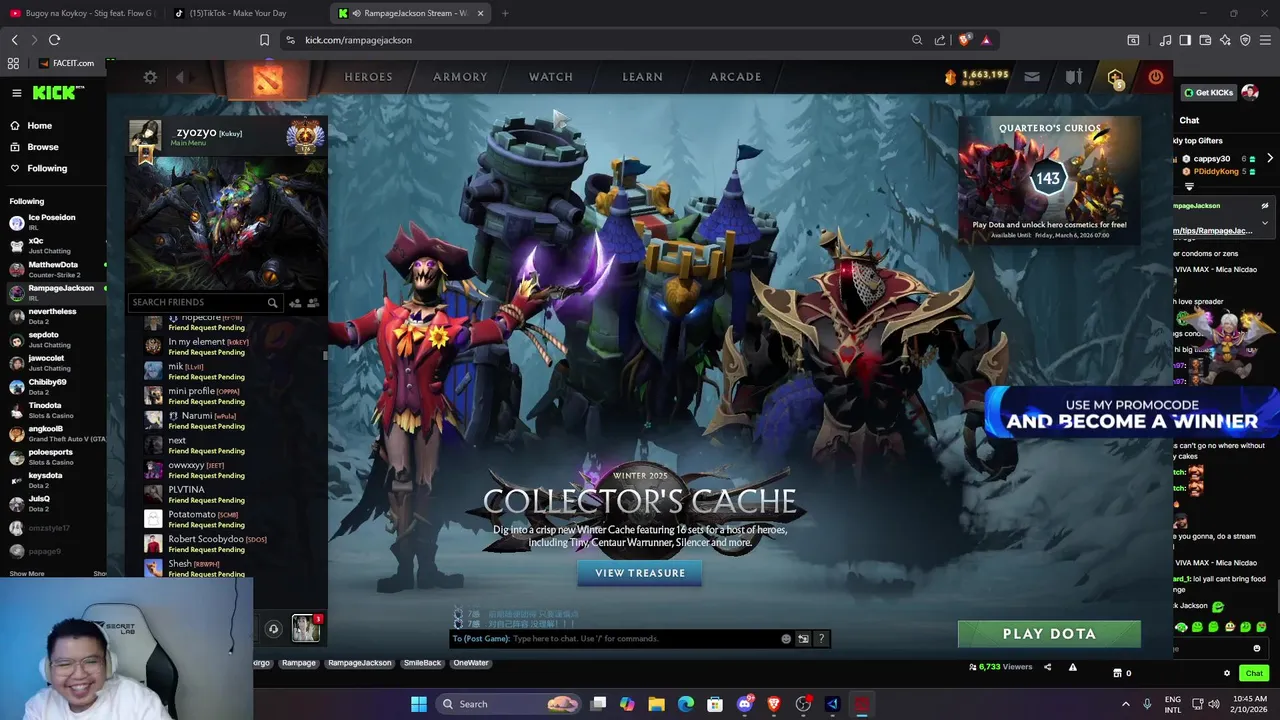Screen dimensions: 1280x720
Task: Click Dota back arrow next to gear
Action: [180, 77]
